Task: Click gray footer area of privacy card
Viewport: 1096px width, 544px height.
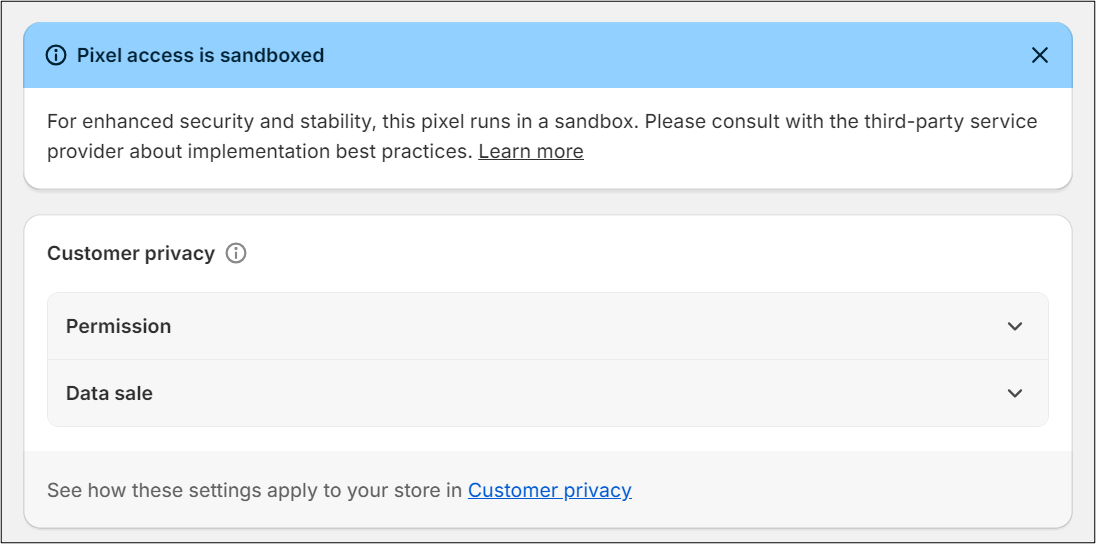Action: coord(850,490)
